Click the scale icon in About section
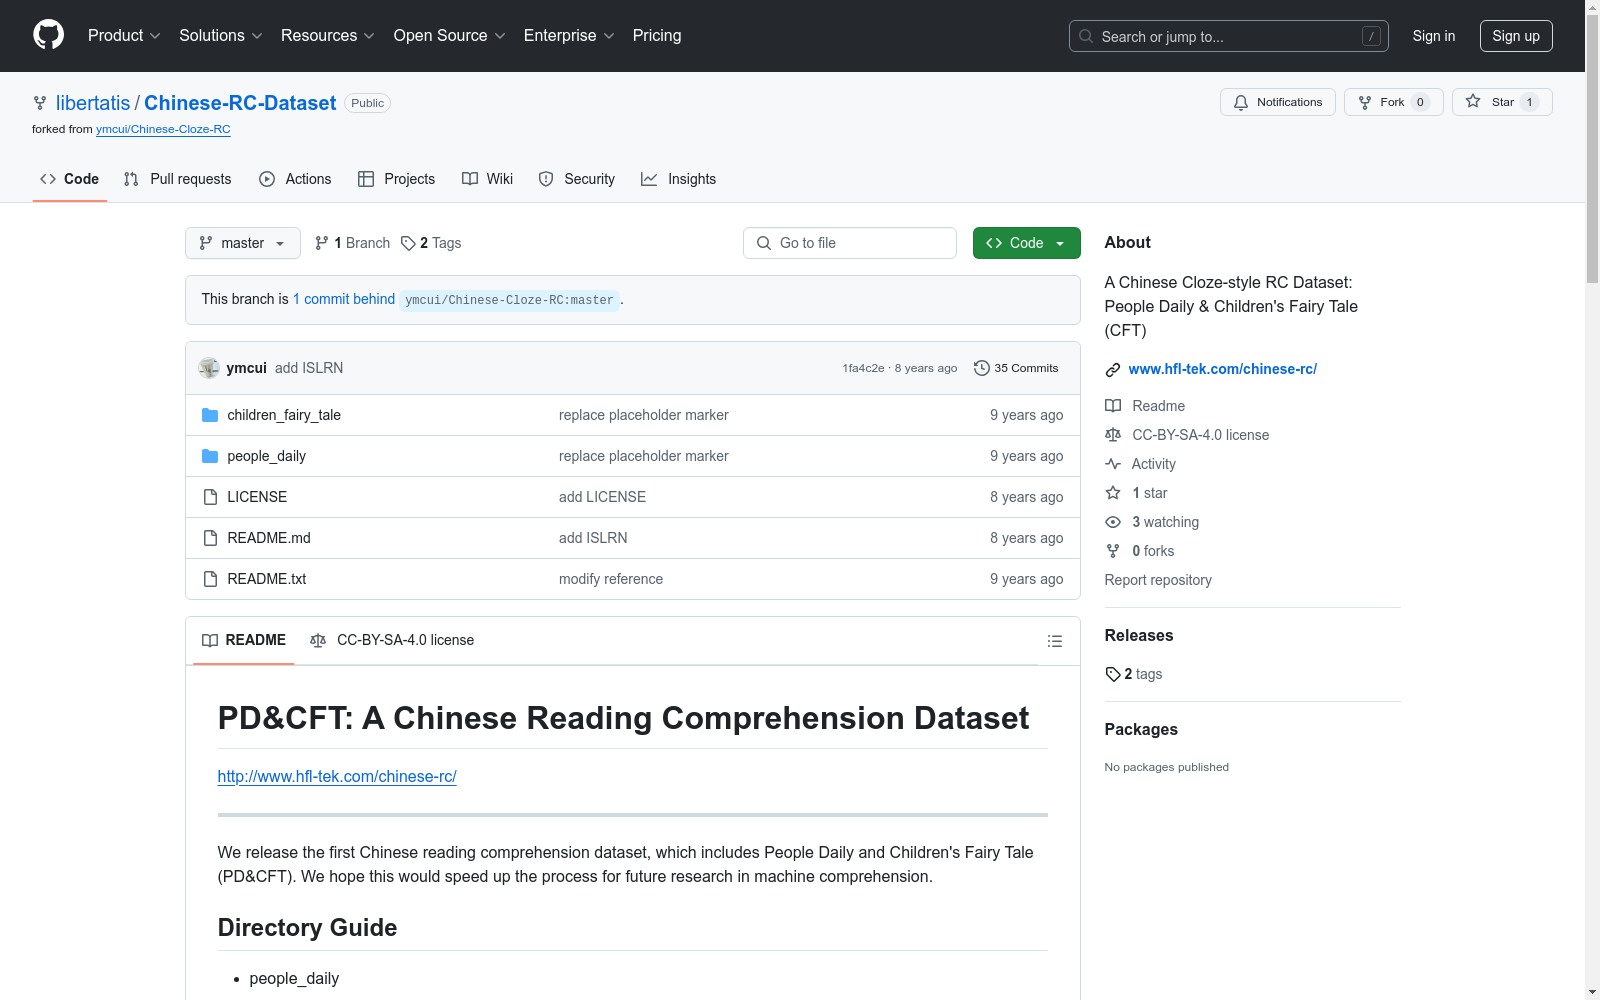 click(1113, 435)
